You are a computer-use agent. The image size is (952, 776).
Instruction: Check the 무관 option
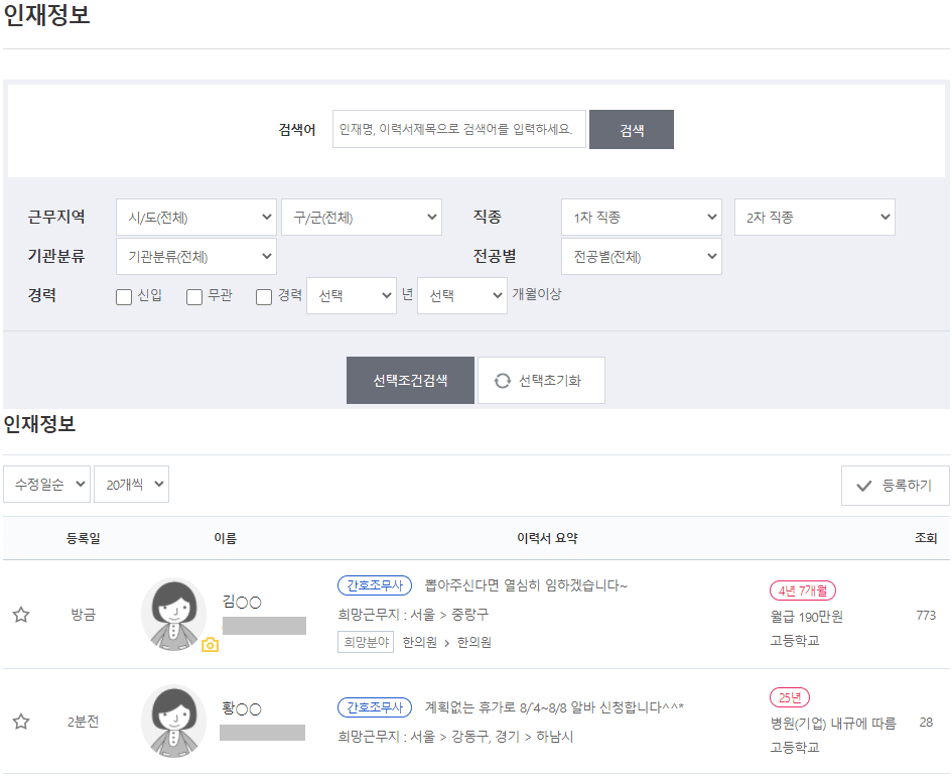point(192,297)
